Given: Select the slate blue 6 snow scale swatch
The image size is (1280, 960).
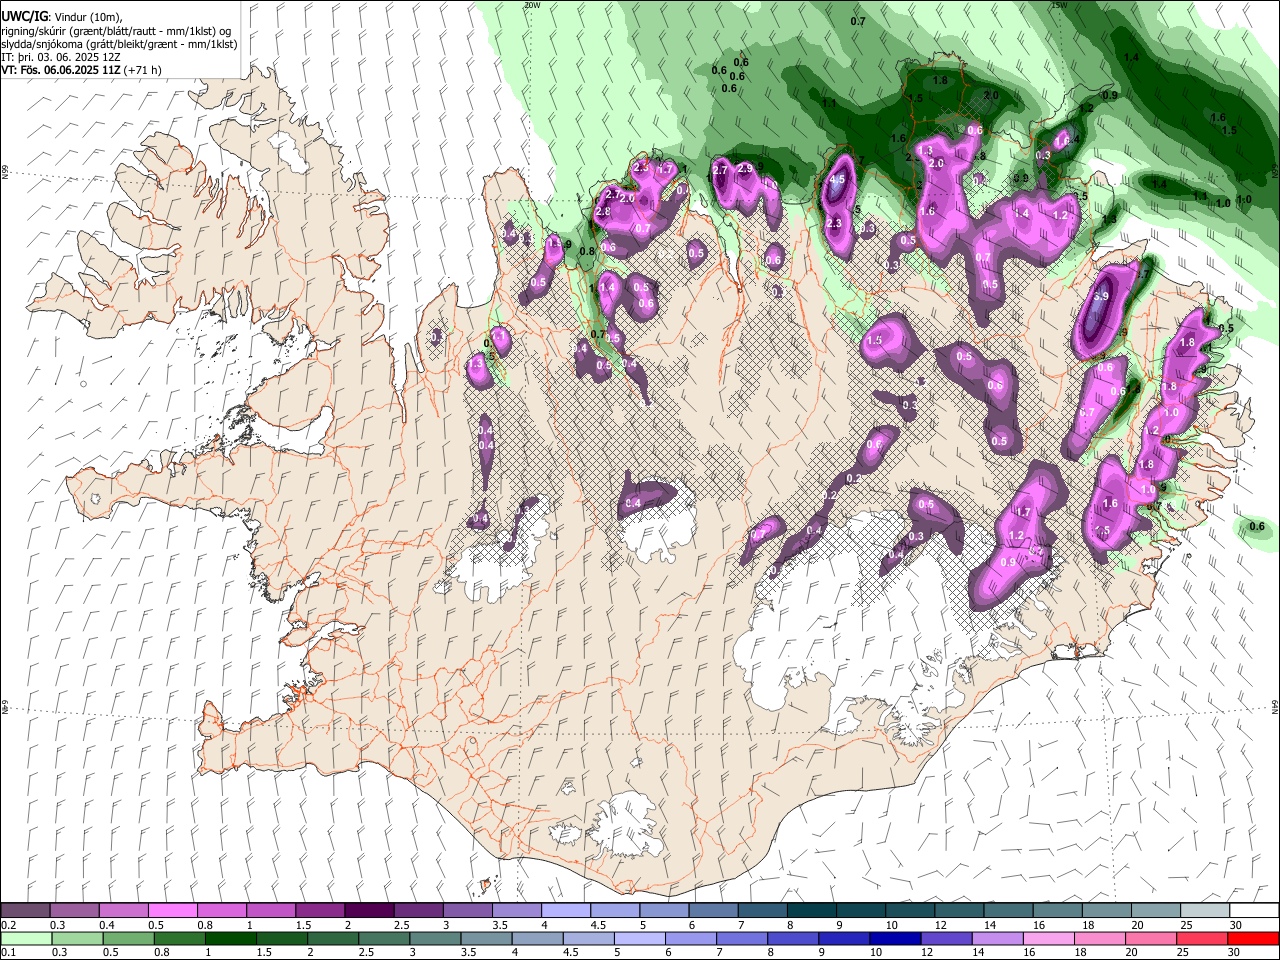Looking at the screenshot, I should (712, 910).
